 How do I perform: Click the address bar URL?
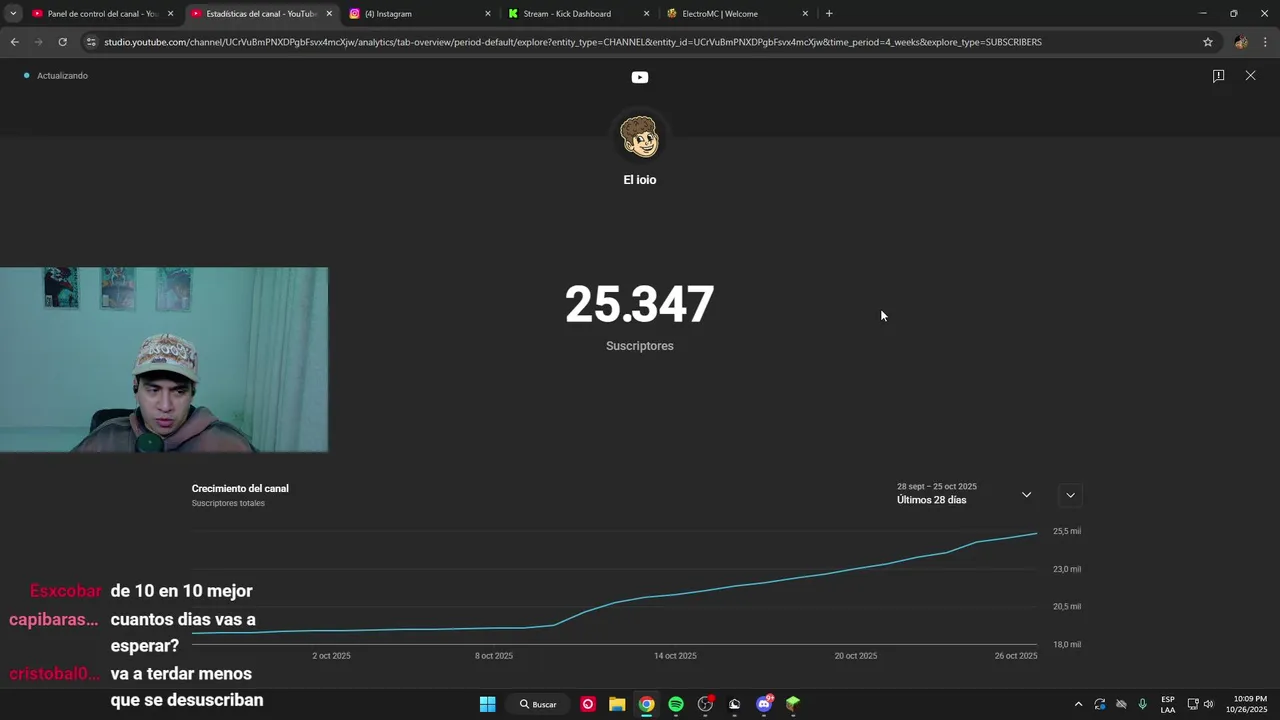click(x=573, y=42)
